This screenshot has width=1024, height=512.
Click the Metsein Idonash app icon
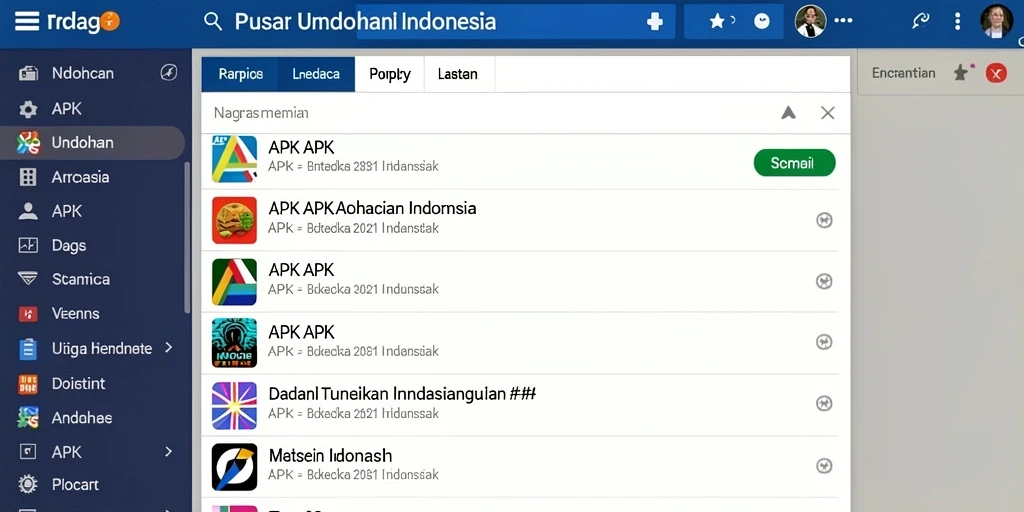[234, 468]
